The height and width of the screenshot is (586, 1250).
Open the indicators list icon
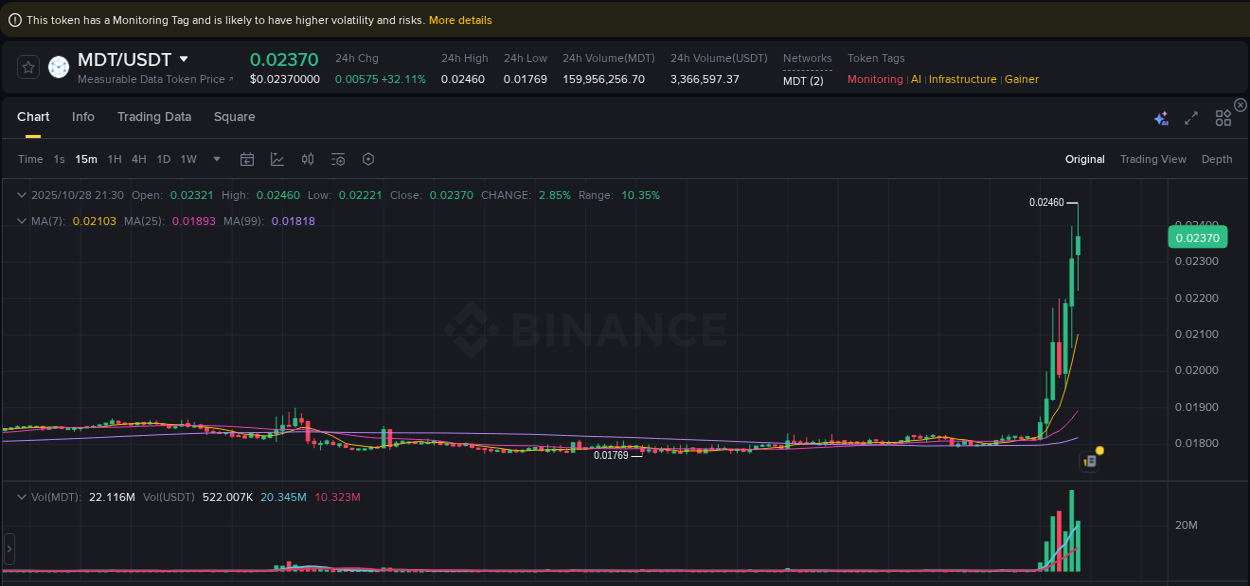coord(338,159)
